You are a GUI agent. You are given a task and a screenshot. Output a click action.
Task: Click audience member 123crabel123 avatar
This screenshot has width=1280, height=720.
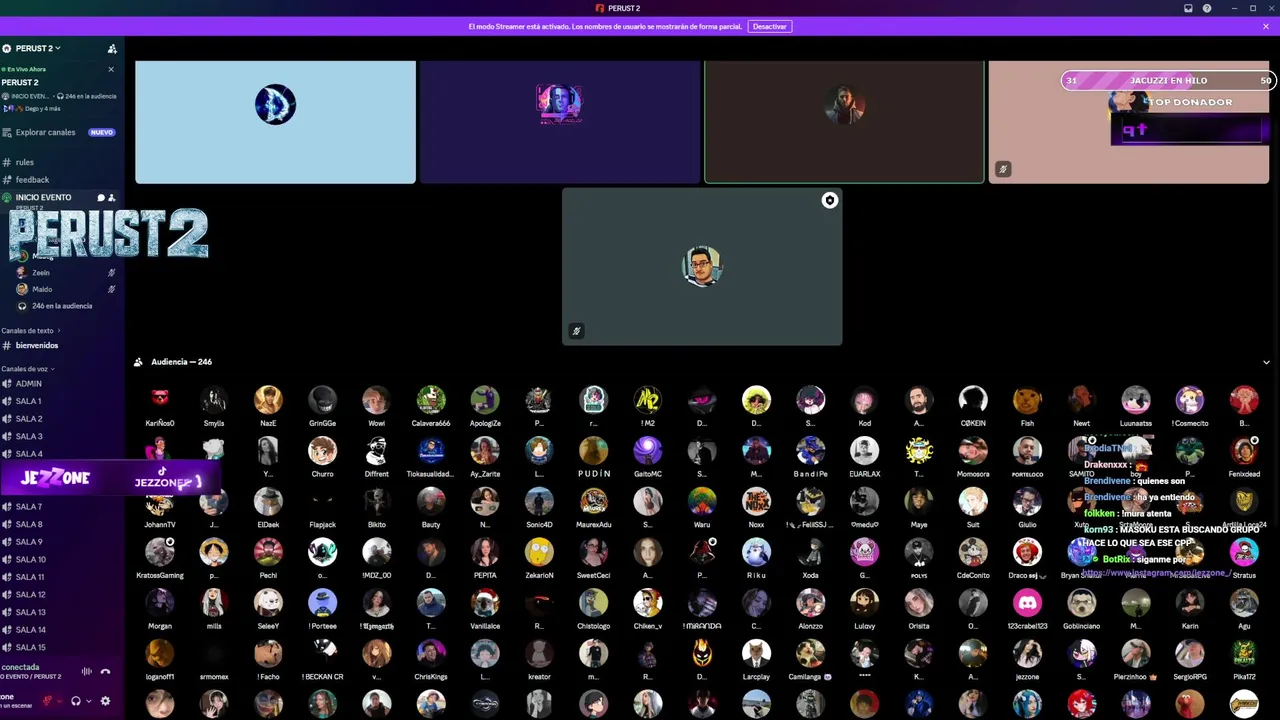[1027, 603]
